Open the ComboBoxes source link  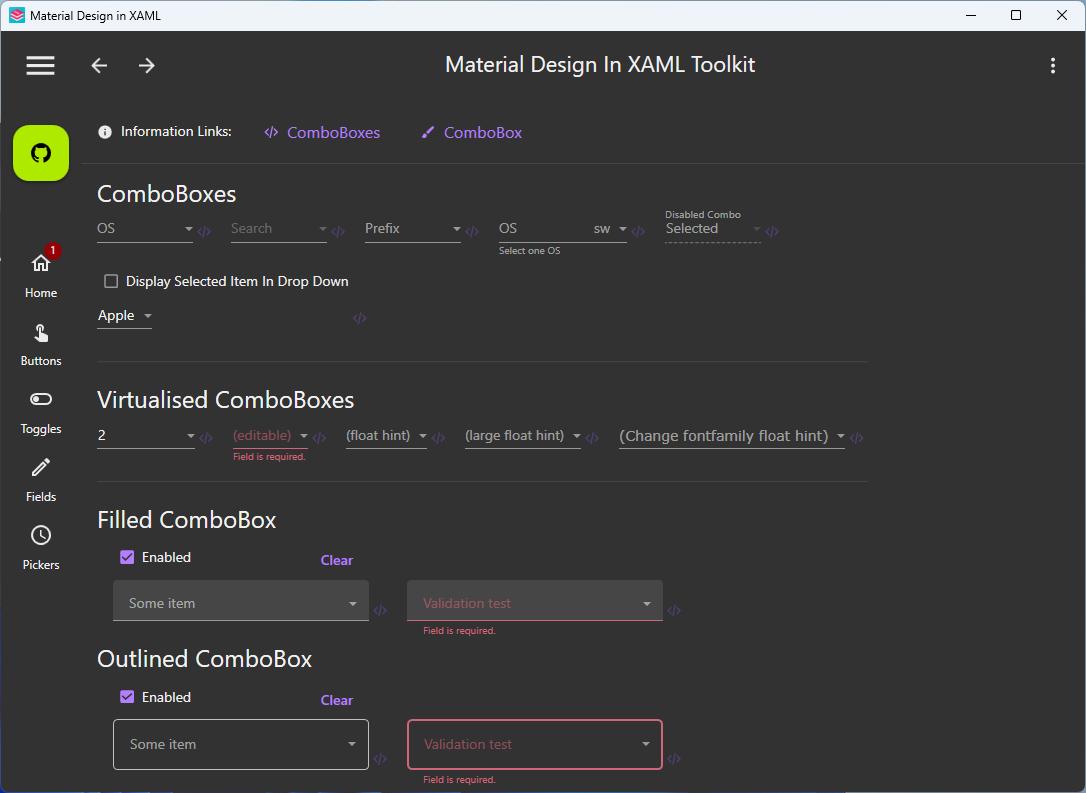[322, 132]
